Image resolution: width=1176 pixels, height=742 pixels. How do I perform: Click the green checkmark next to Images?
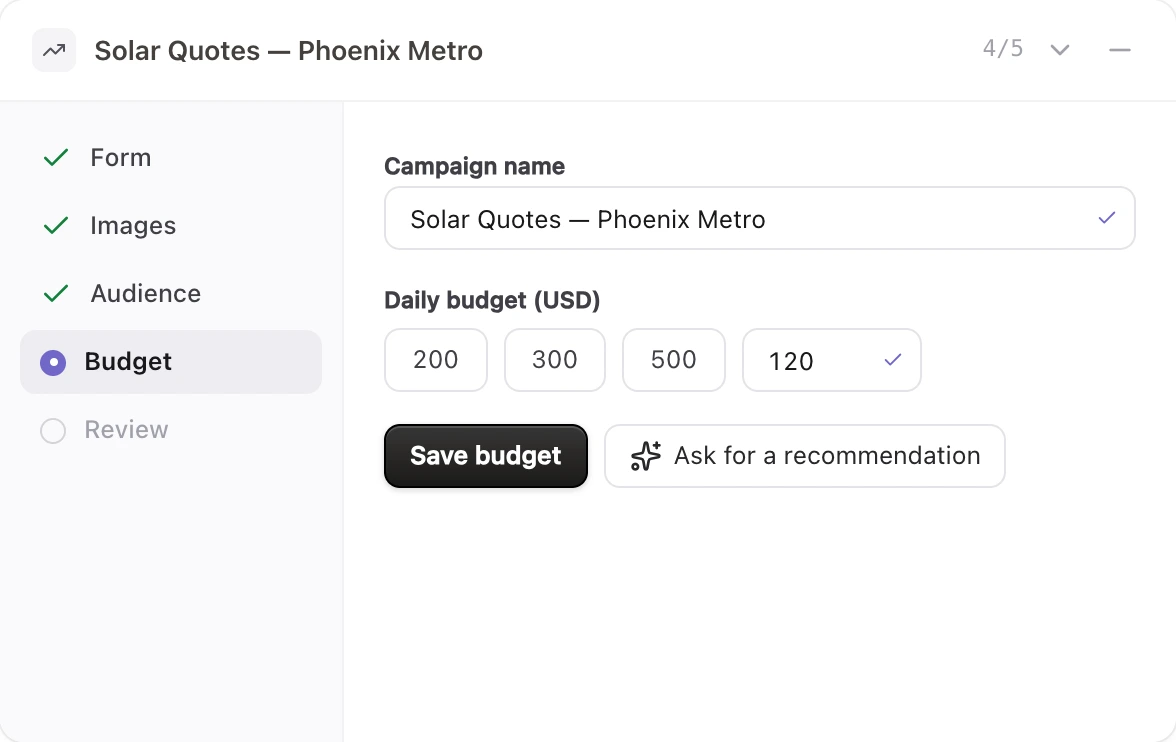(x=56, y=225)
